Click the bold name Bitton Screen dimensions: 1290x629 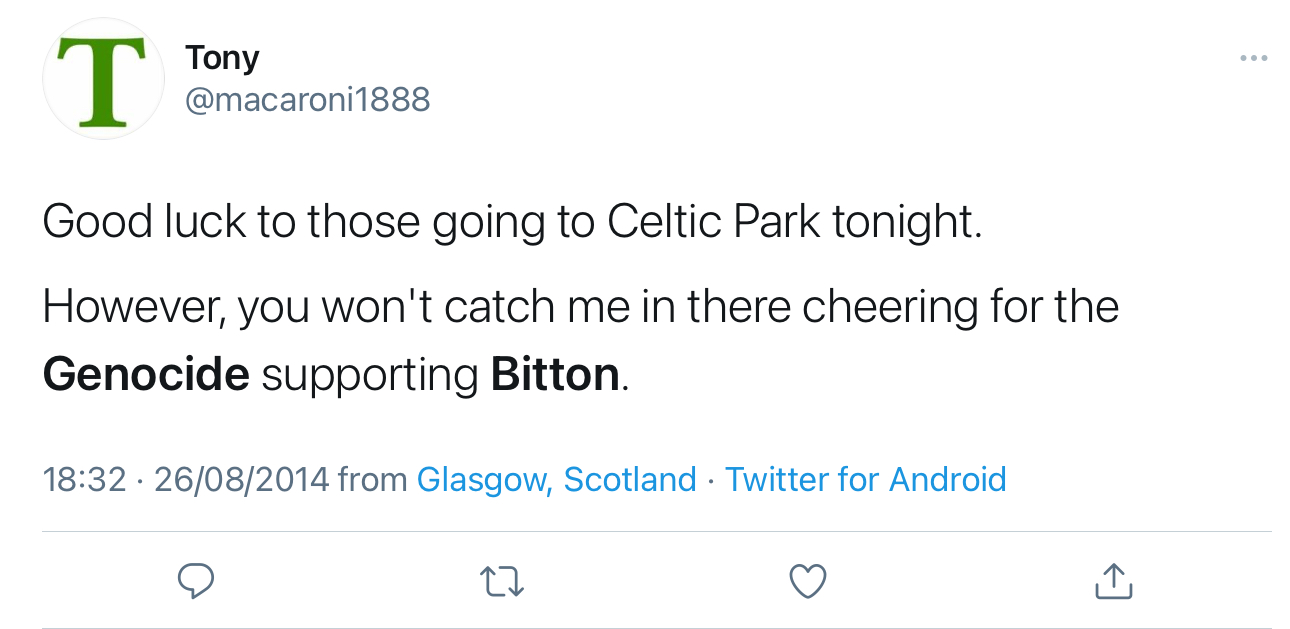555,374
